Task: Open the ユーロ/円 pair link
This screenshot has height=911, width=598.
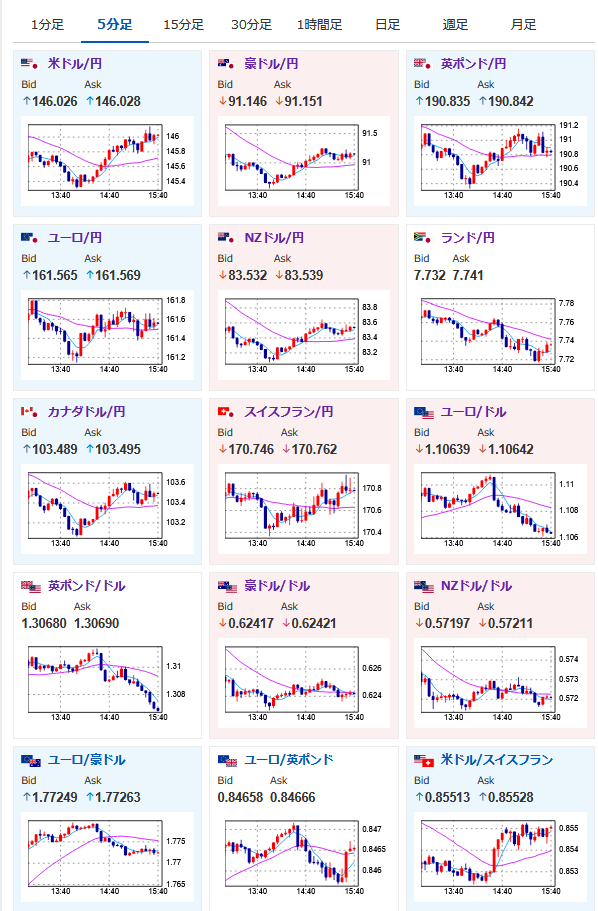Action: coord(75,238)
